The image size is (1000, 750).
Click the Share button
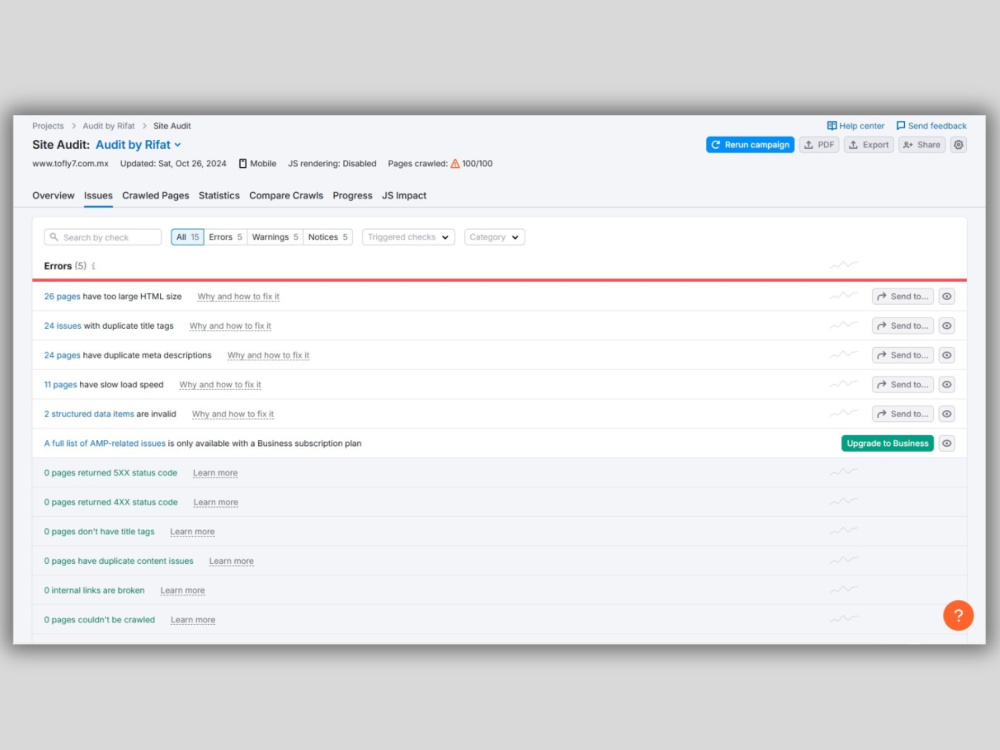click(x=922, y=145)
